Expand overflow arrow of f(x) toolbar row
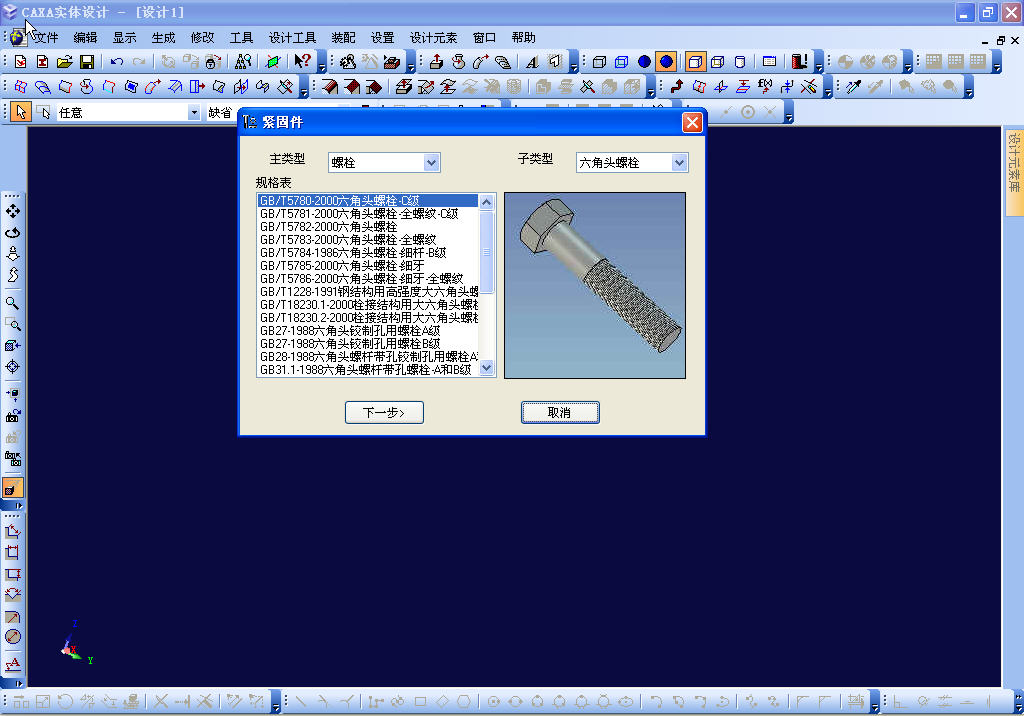This screenshot has height=716, width=1024. (x=828, y=88)
